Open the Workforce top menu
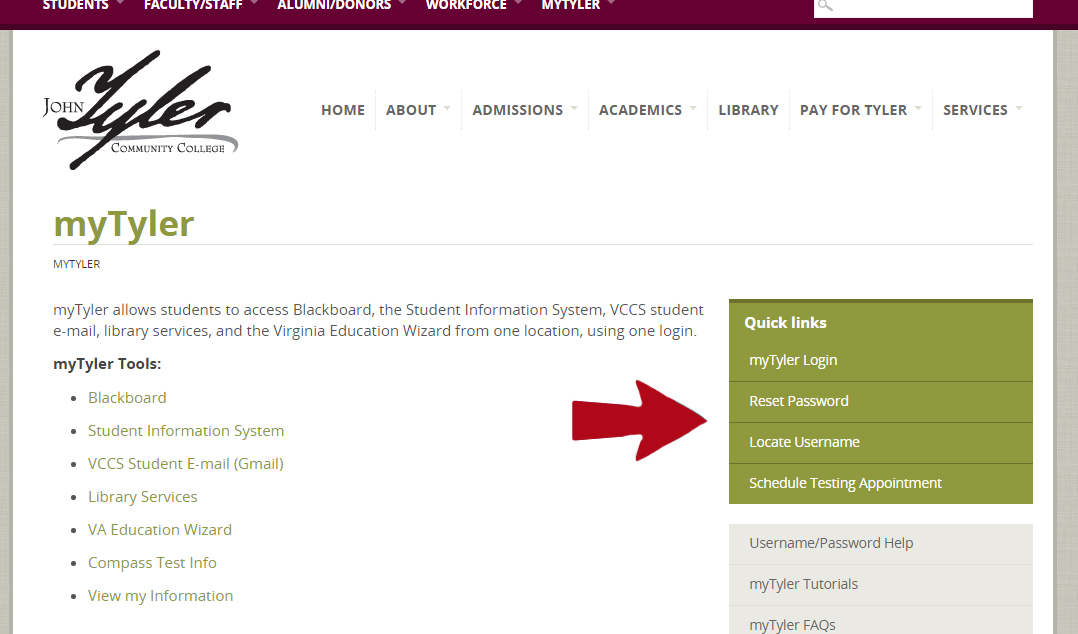Screen dimensions: 1078x634 (x=466, y=6)
